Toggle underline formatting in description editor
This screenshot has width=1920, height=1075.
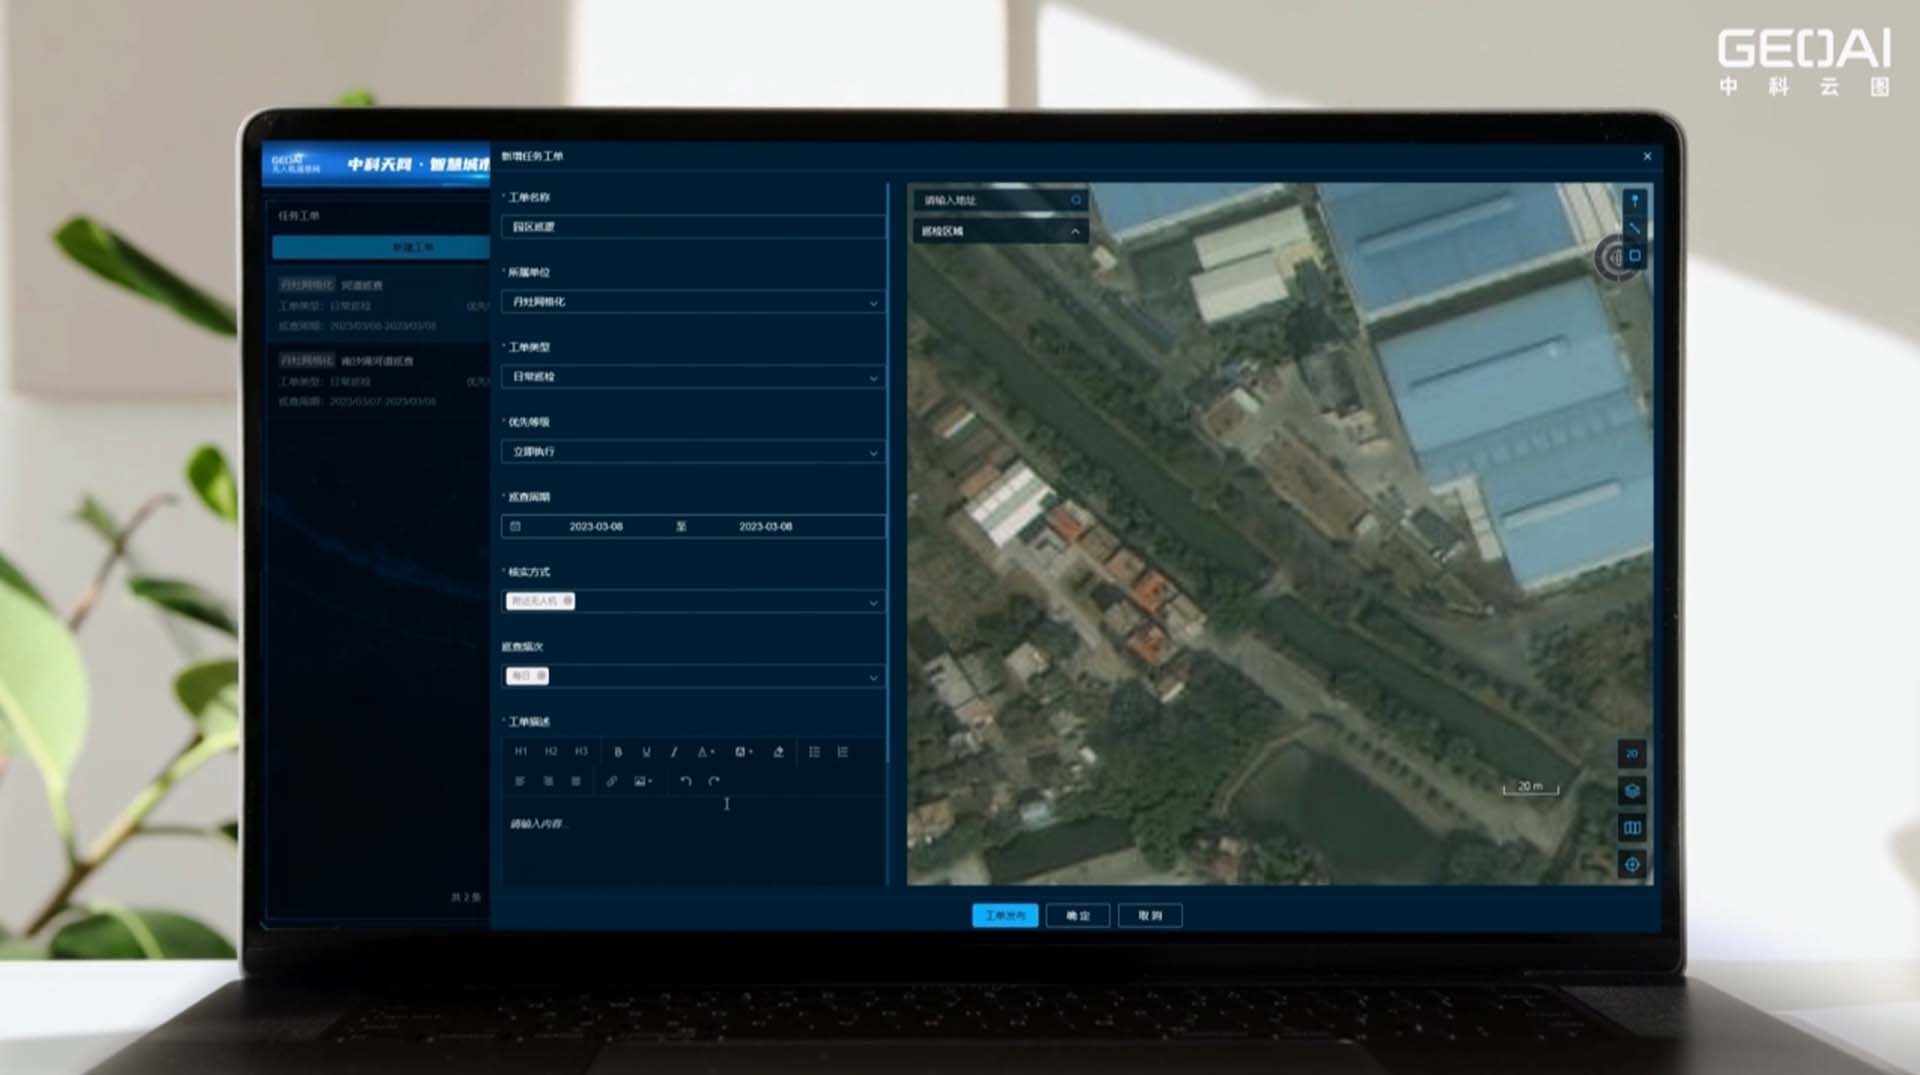pos(646,752)
